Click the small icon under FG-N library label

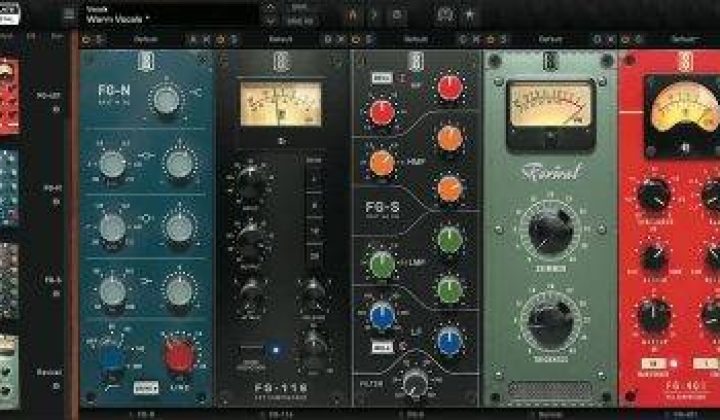point(56,202)
